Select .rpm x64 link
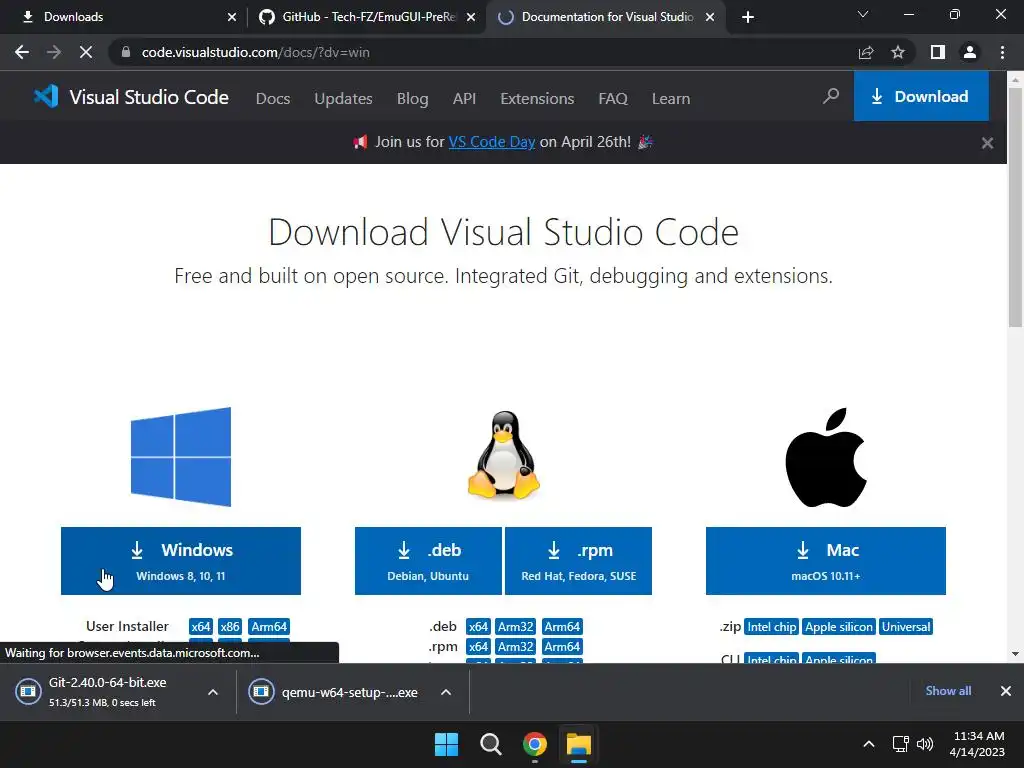Viewport: 1024px width, 768px height. point(478,647)
